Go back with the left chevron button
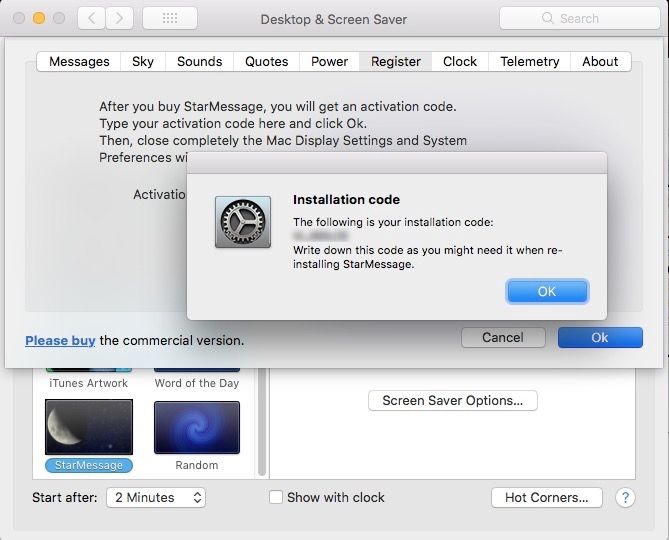669x540 pixels. (x=91, y=18)
